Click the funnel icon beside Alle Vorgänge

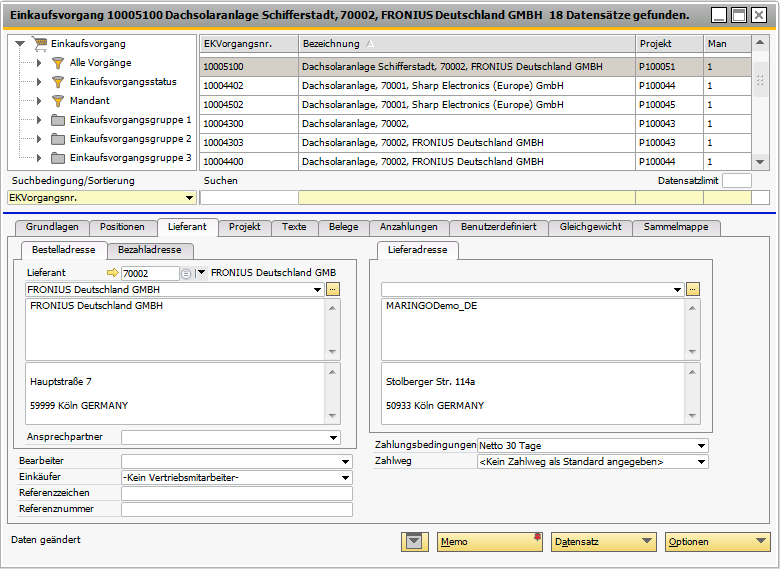(57, 63)
